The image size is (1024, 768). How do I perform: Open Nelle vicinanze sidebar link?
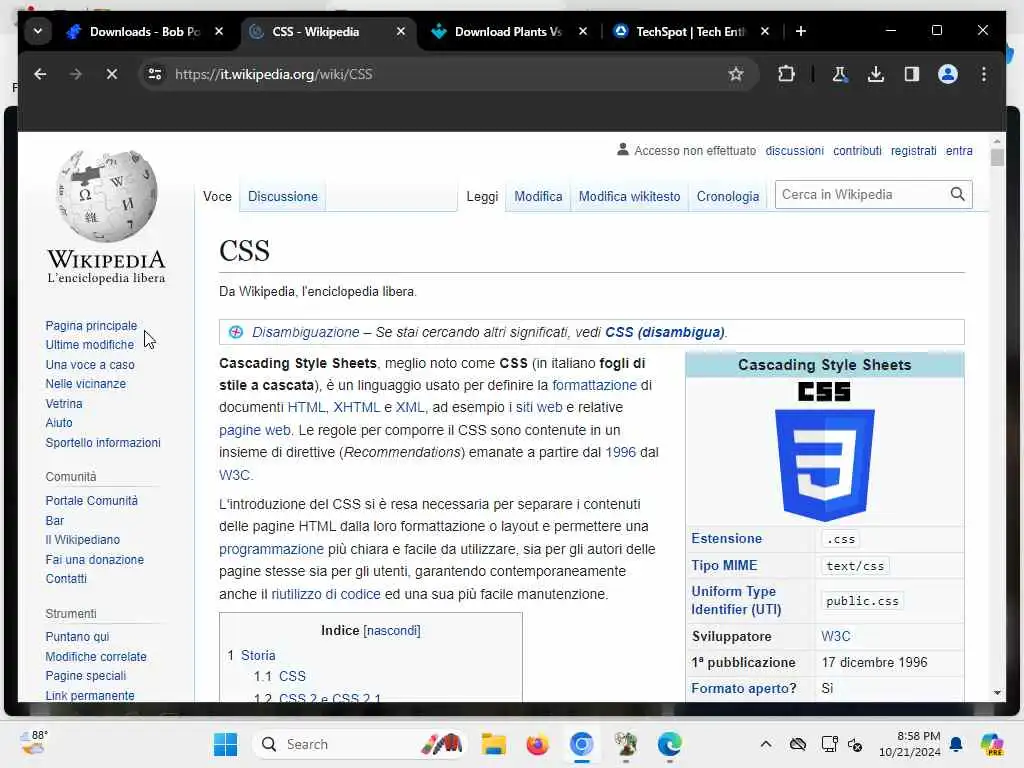(x=86, y=384)
